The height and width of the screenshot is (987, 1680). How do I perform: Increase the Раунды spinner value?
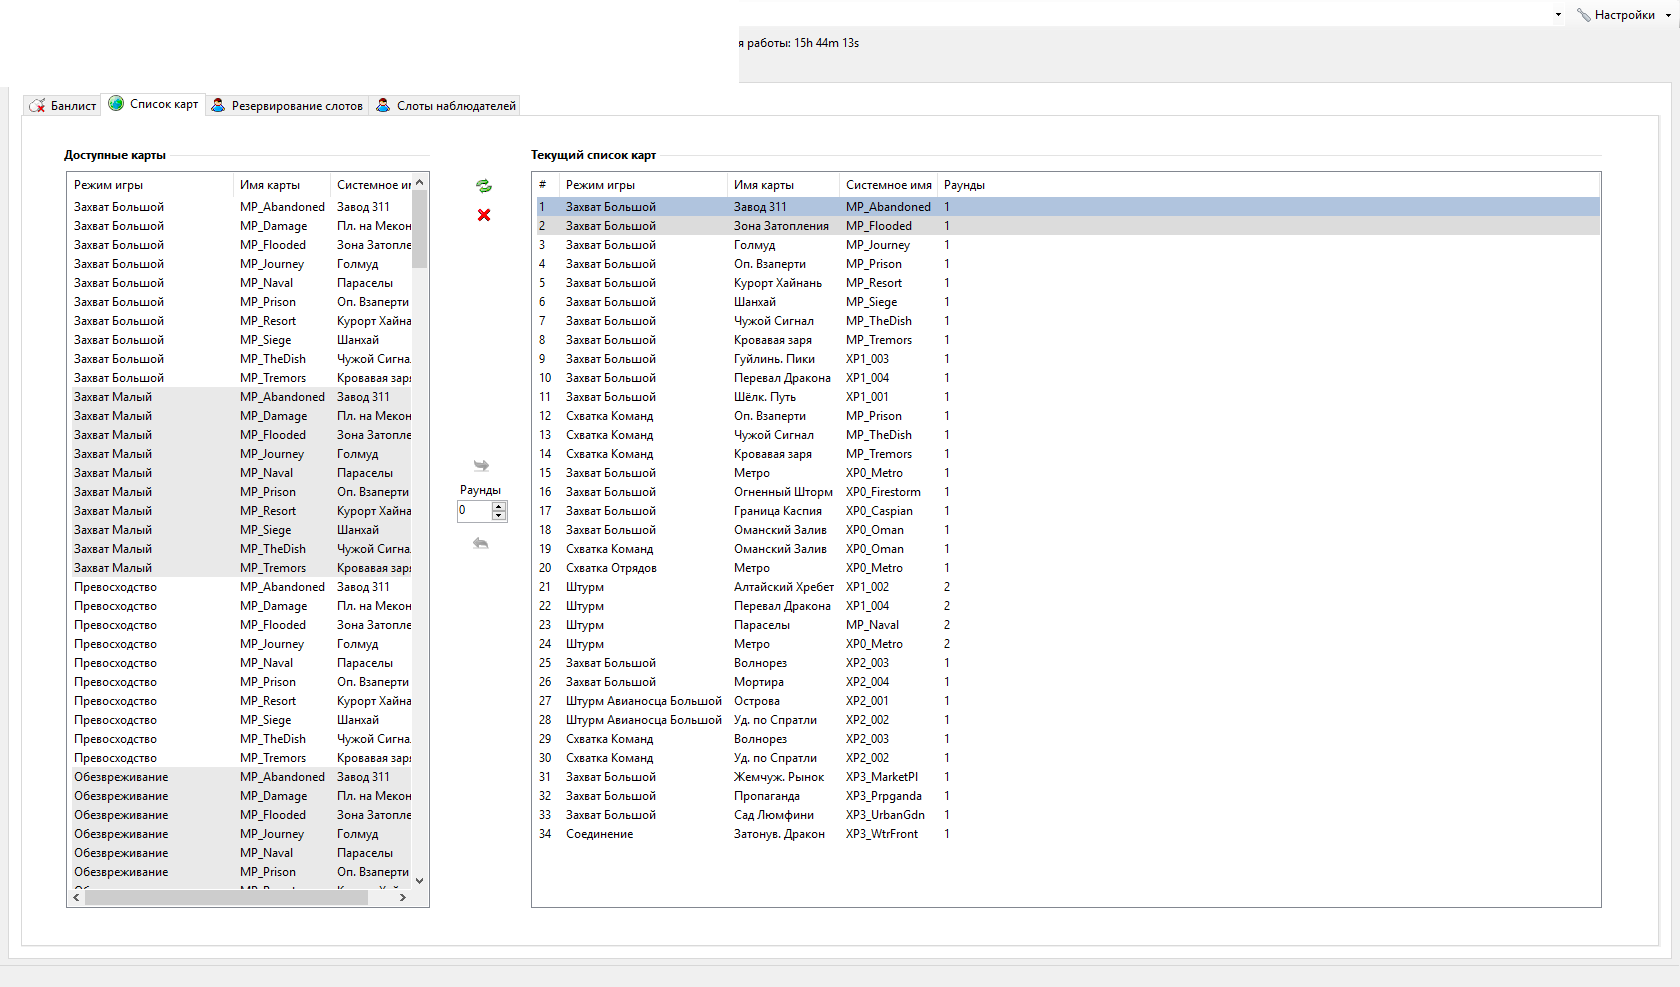tap(499, 506)
